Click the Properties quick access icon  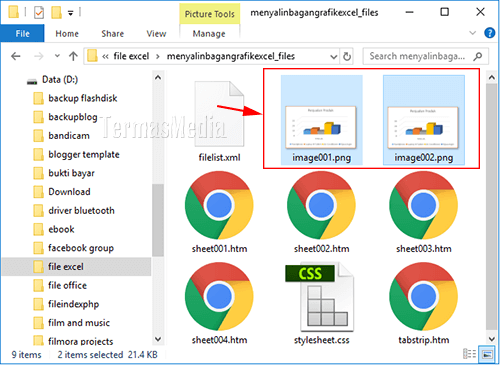(39, 13)
